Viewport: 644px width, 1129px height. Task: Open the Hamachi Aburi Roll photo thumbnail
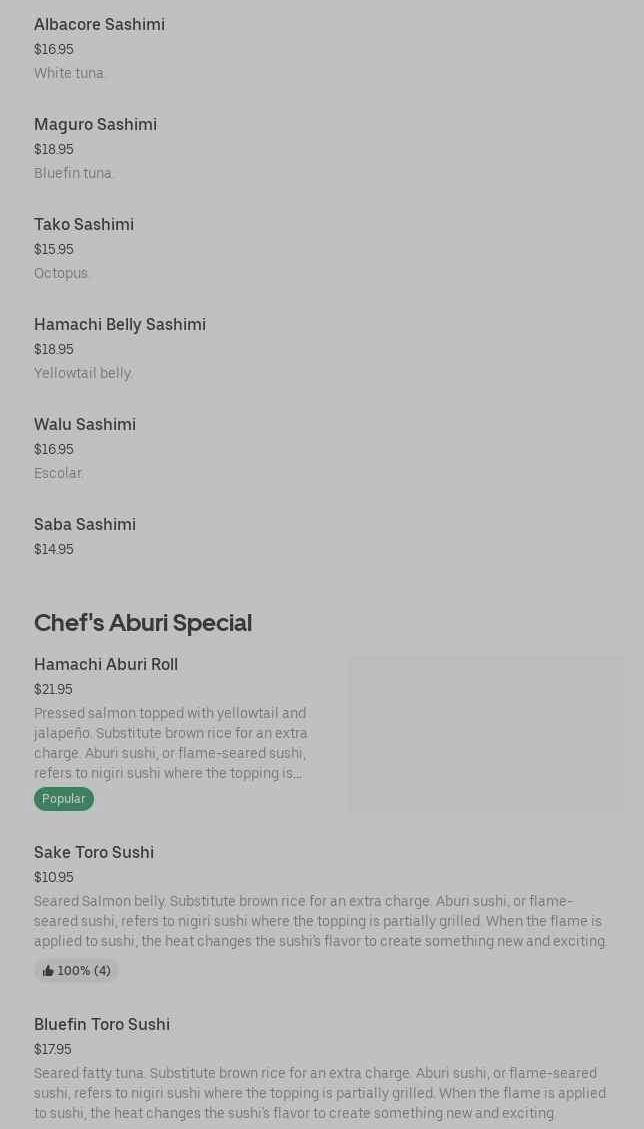coord(486,733)
